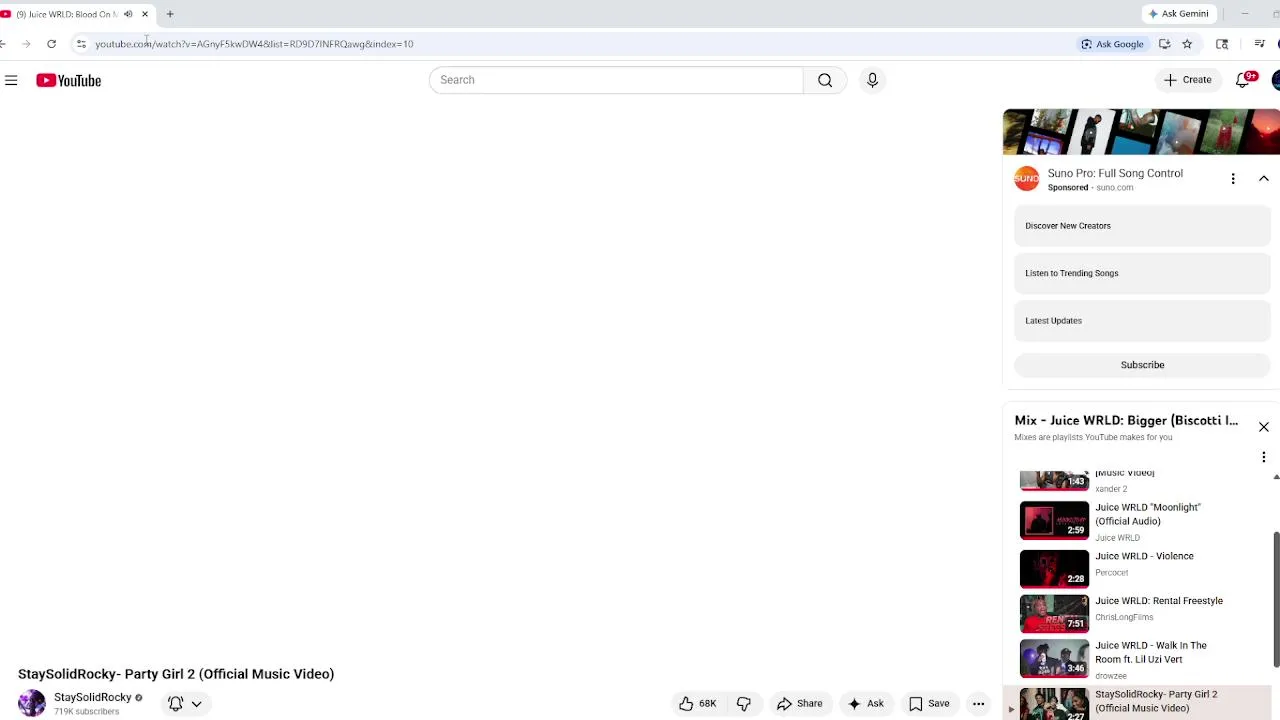The image size is (1280, 720).
Task: Click the URL in address bar
Action: click(254, 44)
